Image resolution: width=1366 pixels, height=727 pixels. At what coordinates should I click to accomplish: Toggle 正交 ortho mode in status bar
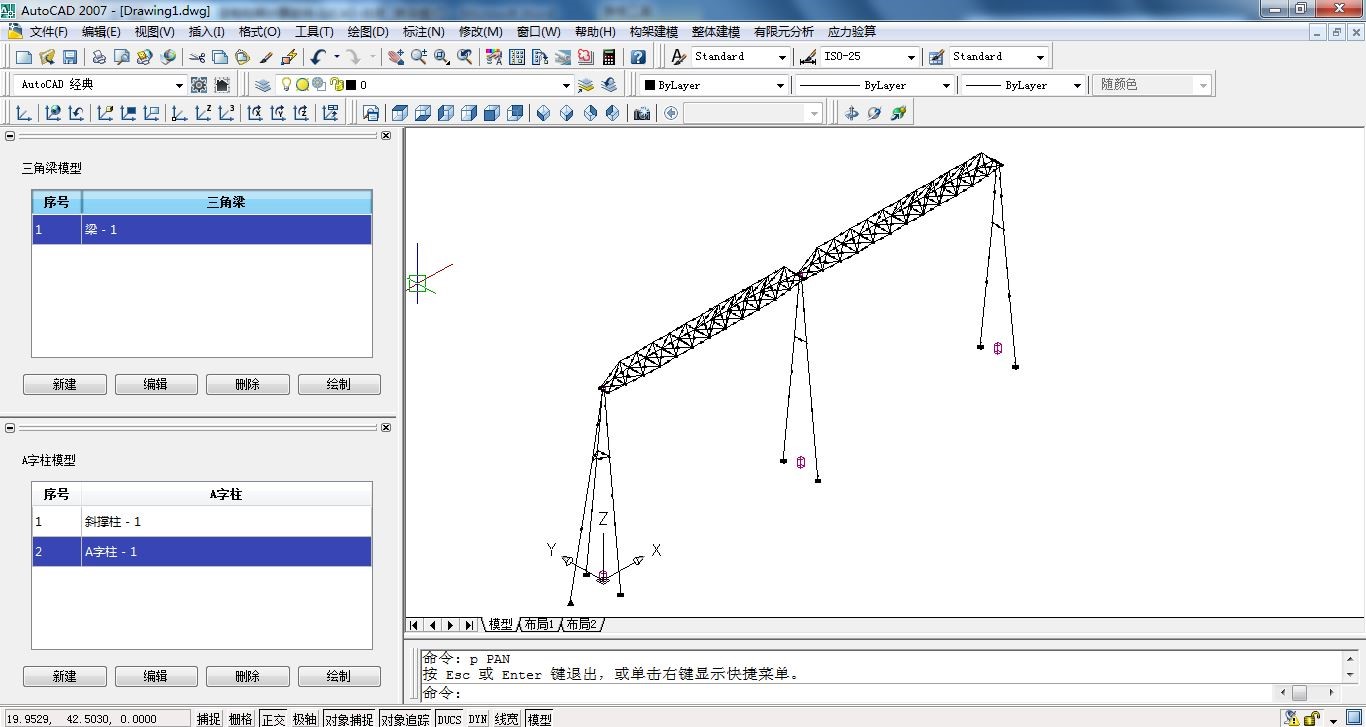(x=273, y=719)
